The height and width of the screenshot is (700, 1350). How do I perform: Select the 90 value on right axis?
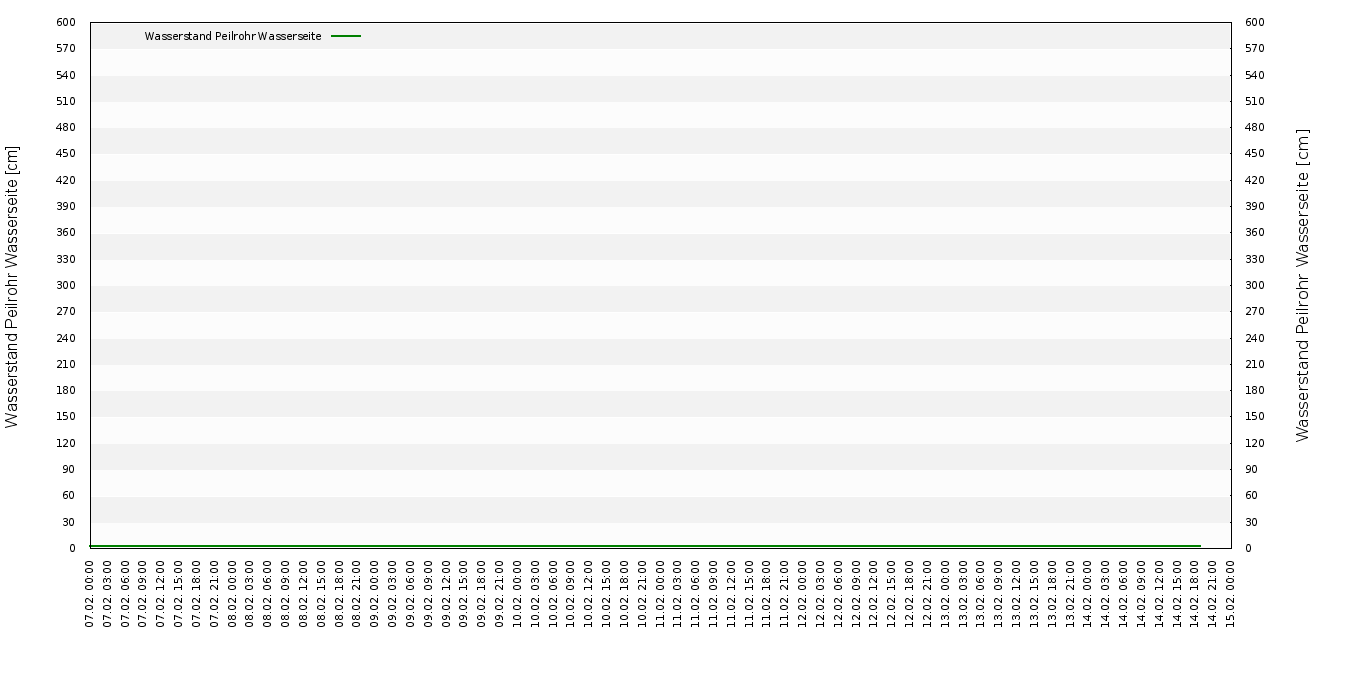click(1251, 469)
